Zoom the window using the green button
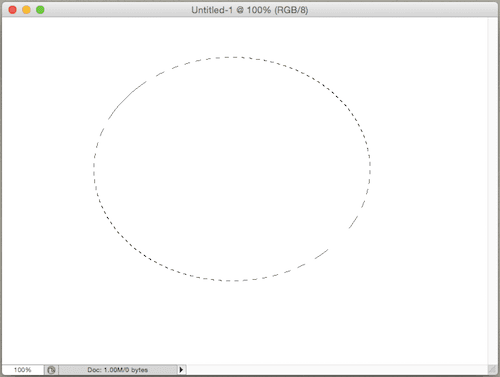 pyautogui.click(x=40, y=10)
